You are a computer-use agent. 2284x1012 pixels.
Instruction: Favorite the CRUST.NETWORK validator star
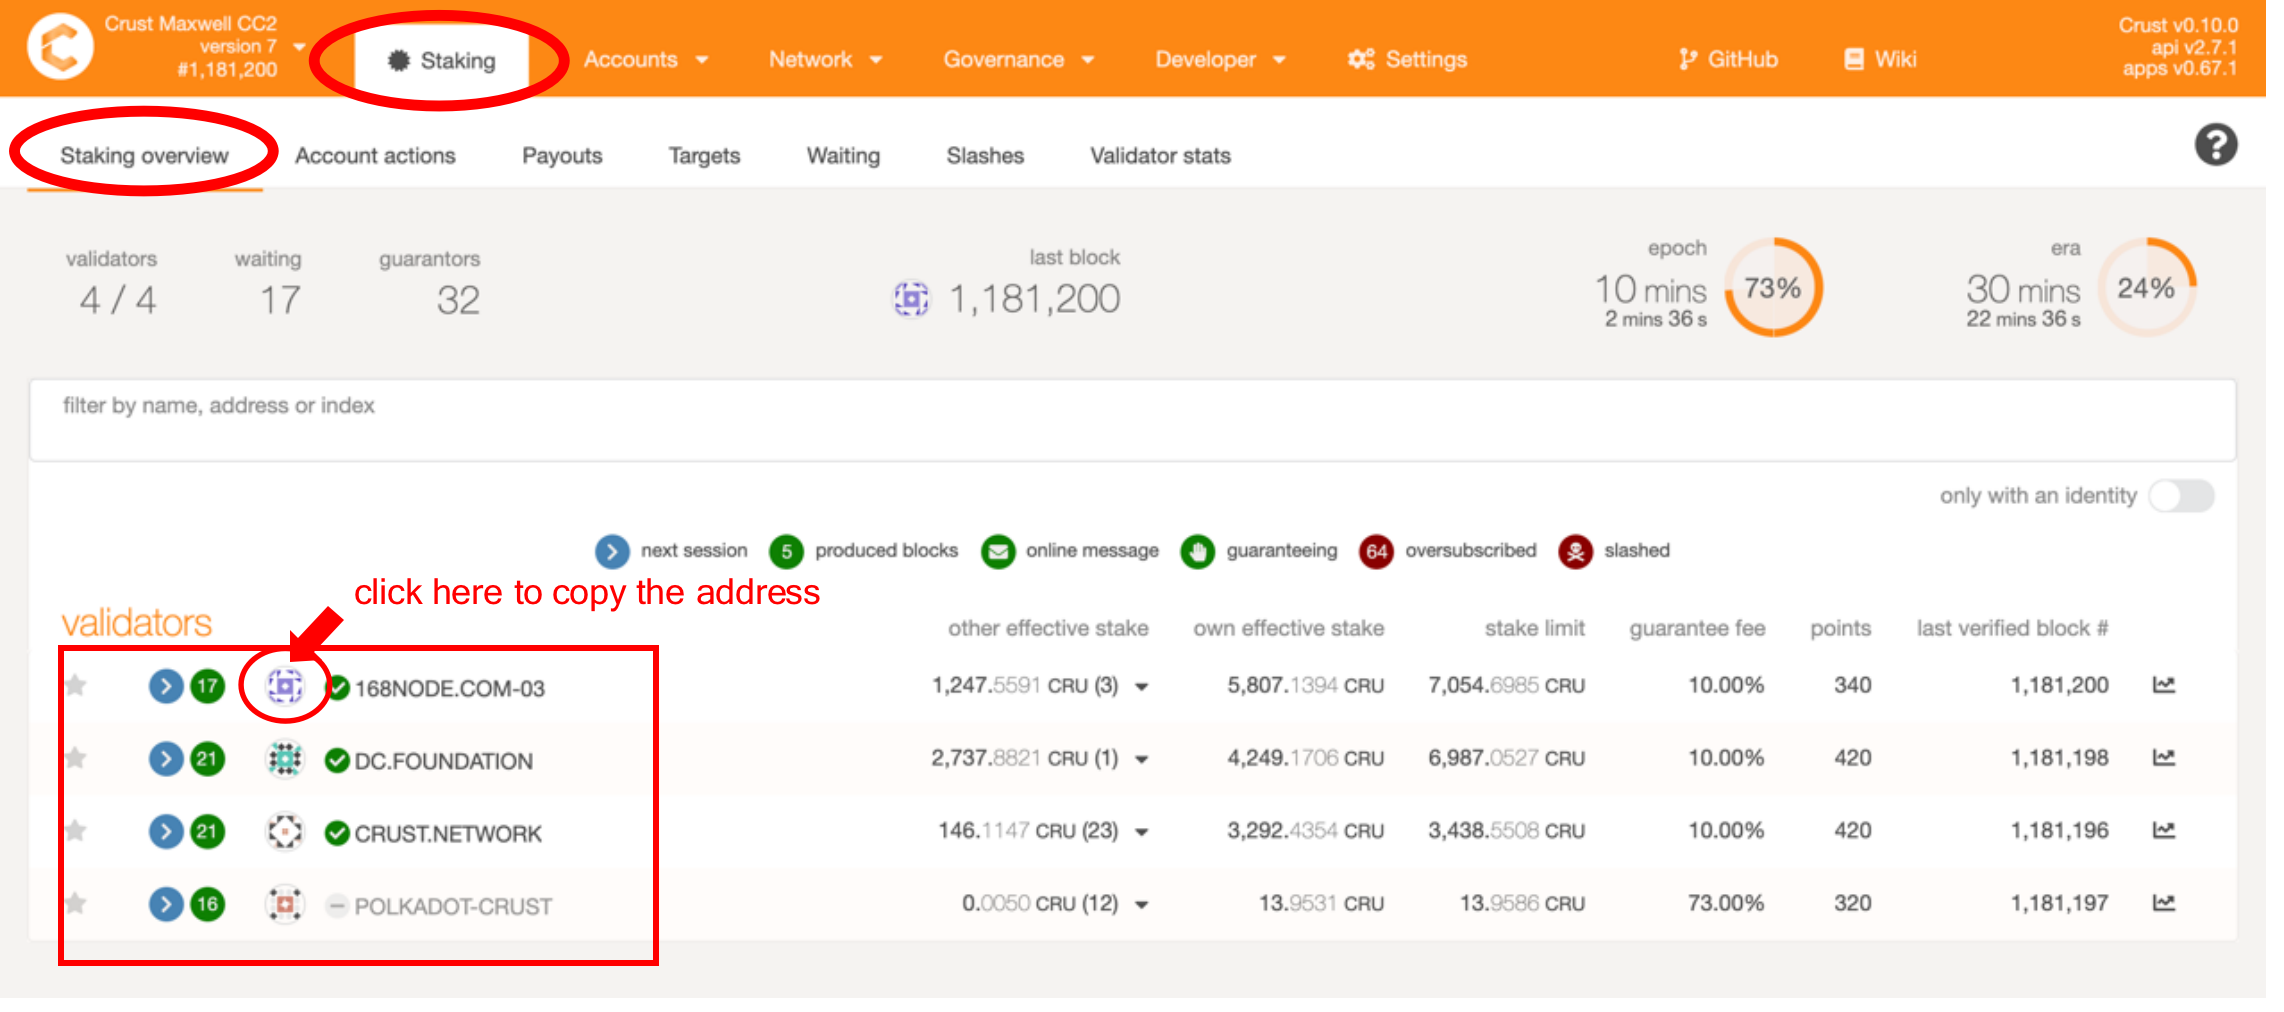click(x=76, y=830)
